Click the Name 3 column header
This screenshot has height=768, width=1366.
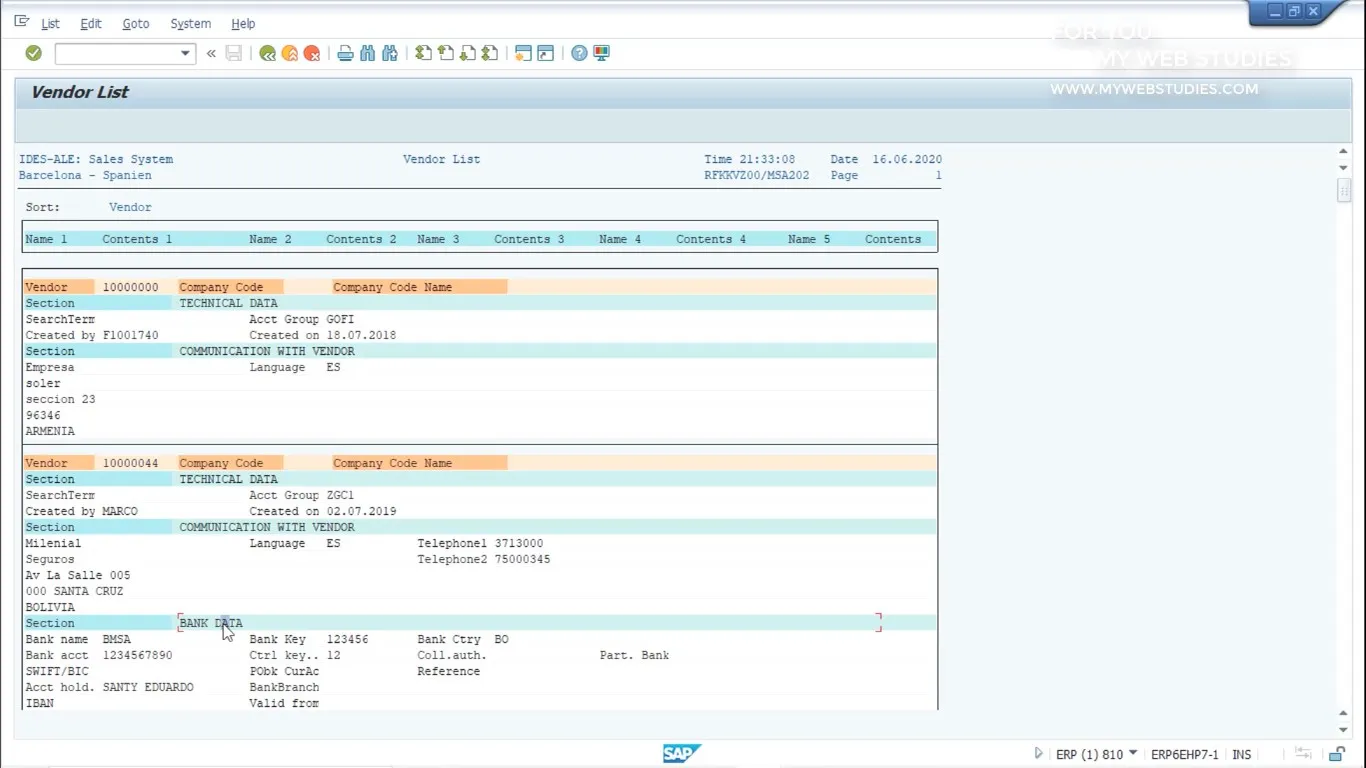click(x=438, y=239)
